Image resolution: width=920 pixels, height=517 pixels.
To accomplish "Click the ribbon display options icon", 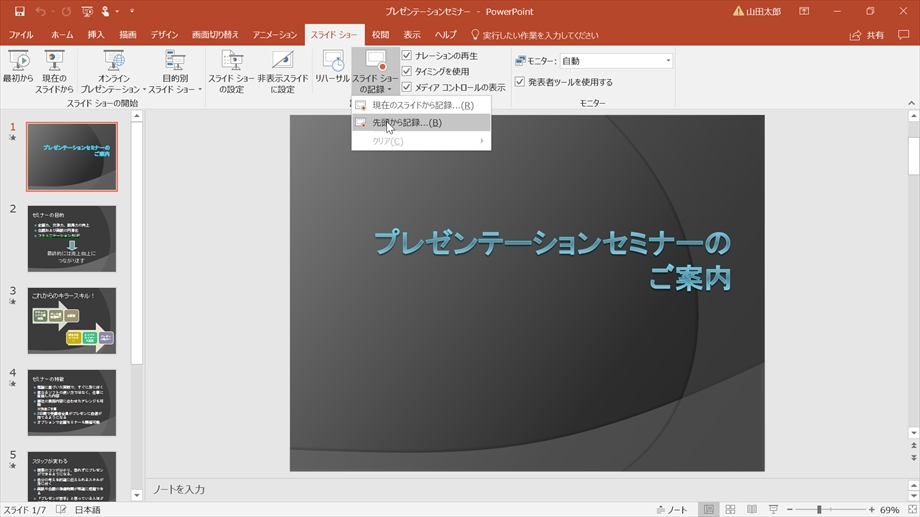I will (804, 11).
